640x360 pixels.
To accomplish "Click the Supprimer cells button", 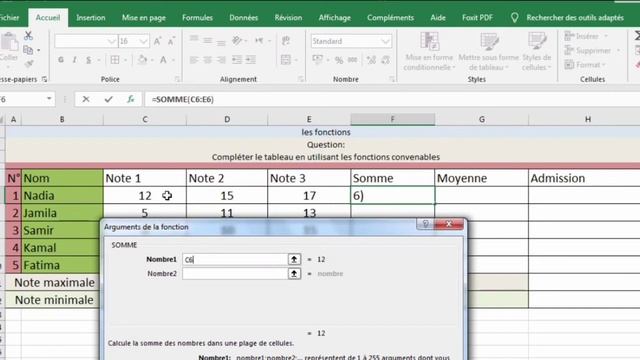I will (592, 51).
